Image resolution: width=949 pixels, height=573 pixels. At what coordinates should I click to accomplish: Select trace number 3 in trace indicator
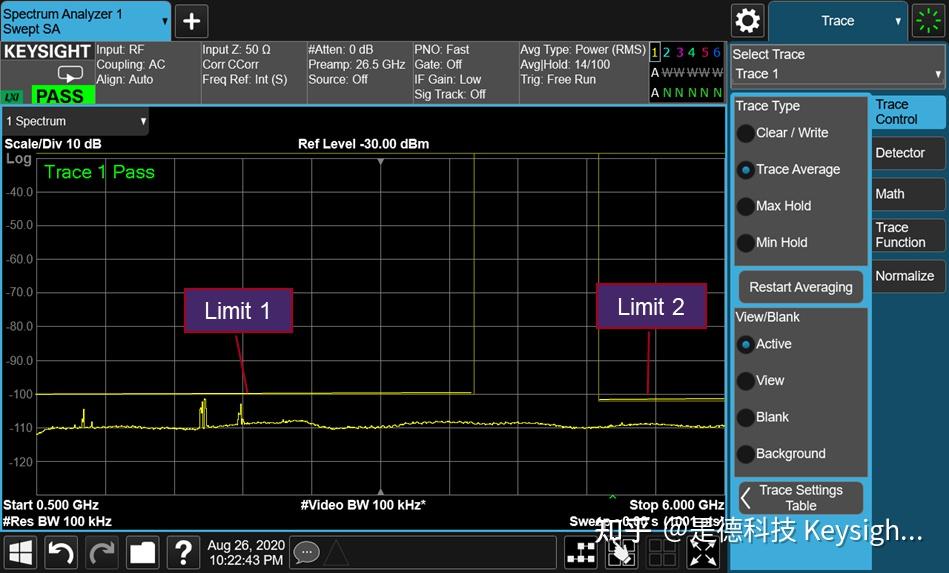point(680,53)
